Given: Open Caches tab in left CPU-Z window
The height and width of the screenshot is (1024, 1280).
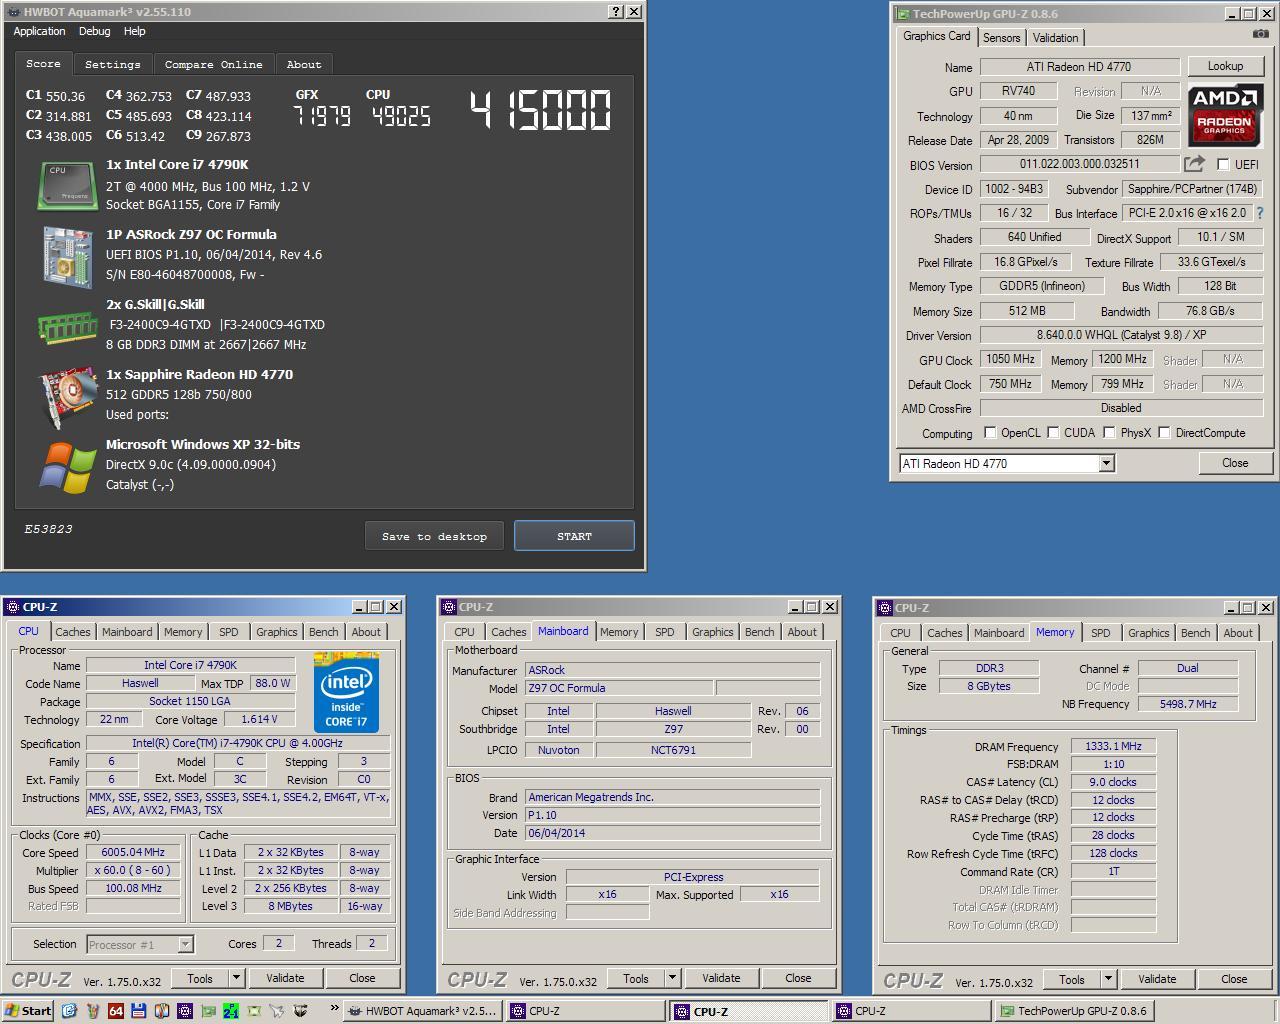Looking at the screenshot, I should [73, 632].
